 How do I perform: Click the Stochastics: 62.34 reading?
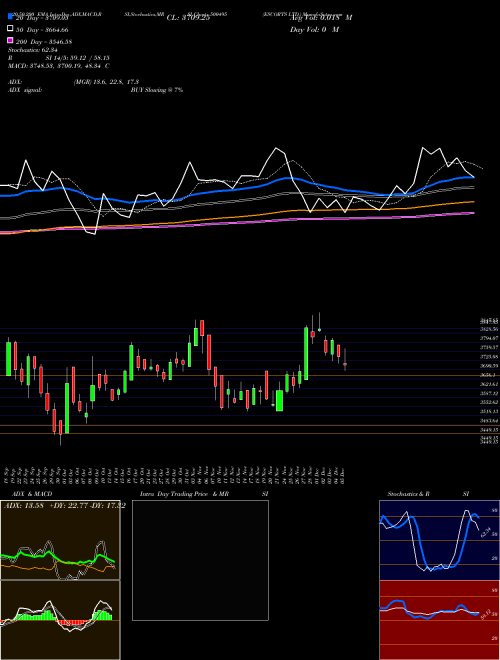[x=32, y=50]
